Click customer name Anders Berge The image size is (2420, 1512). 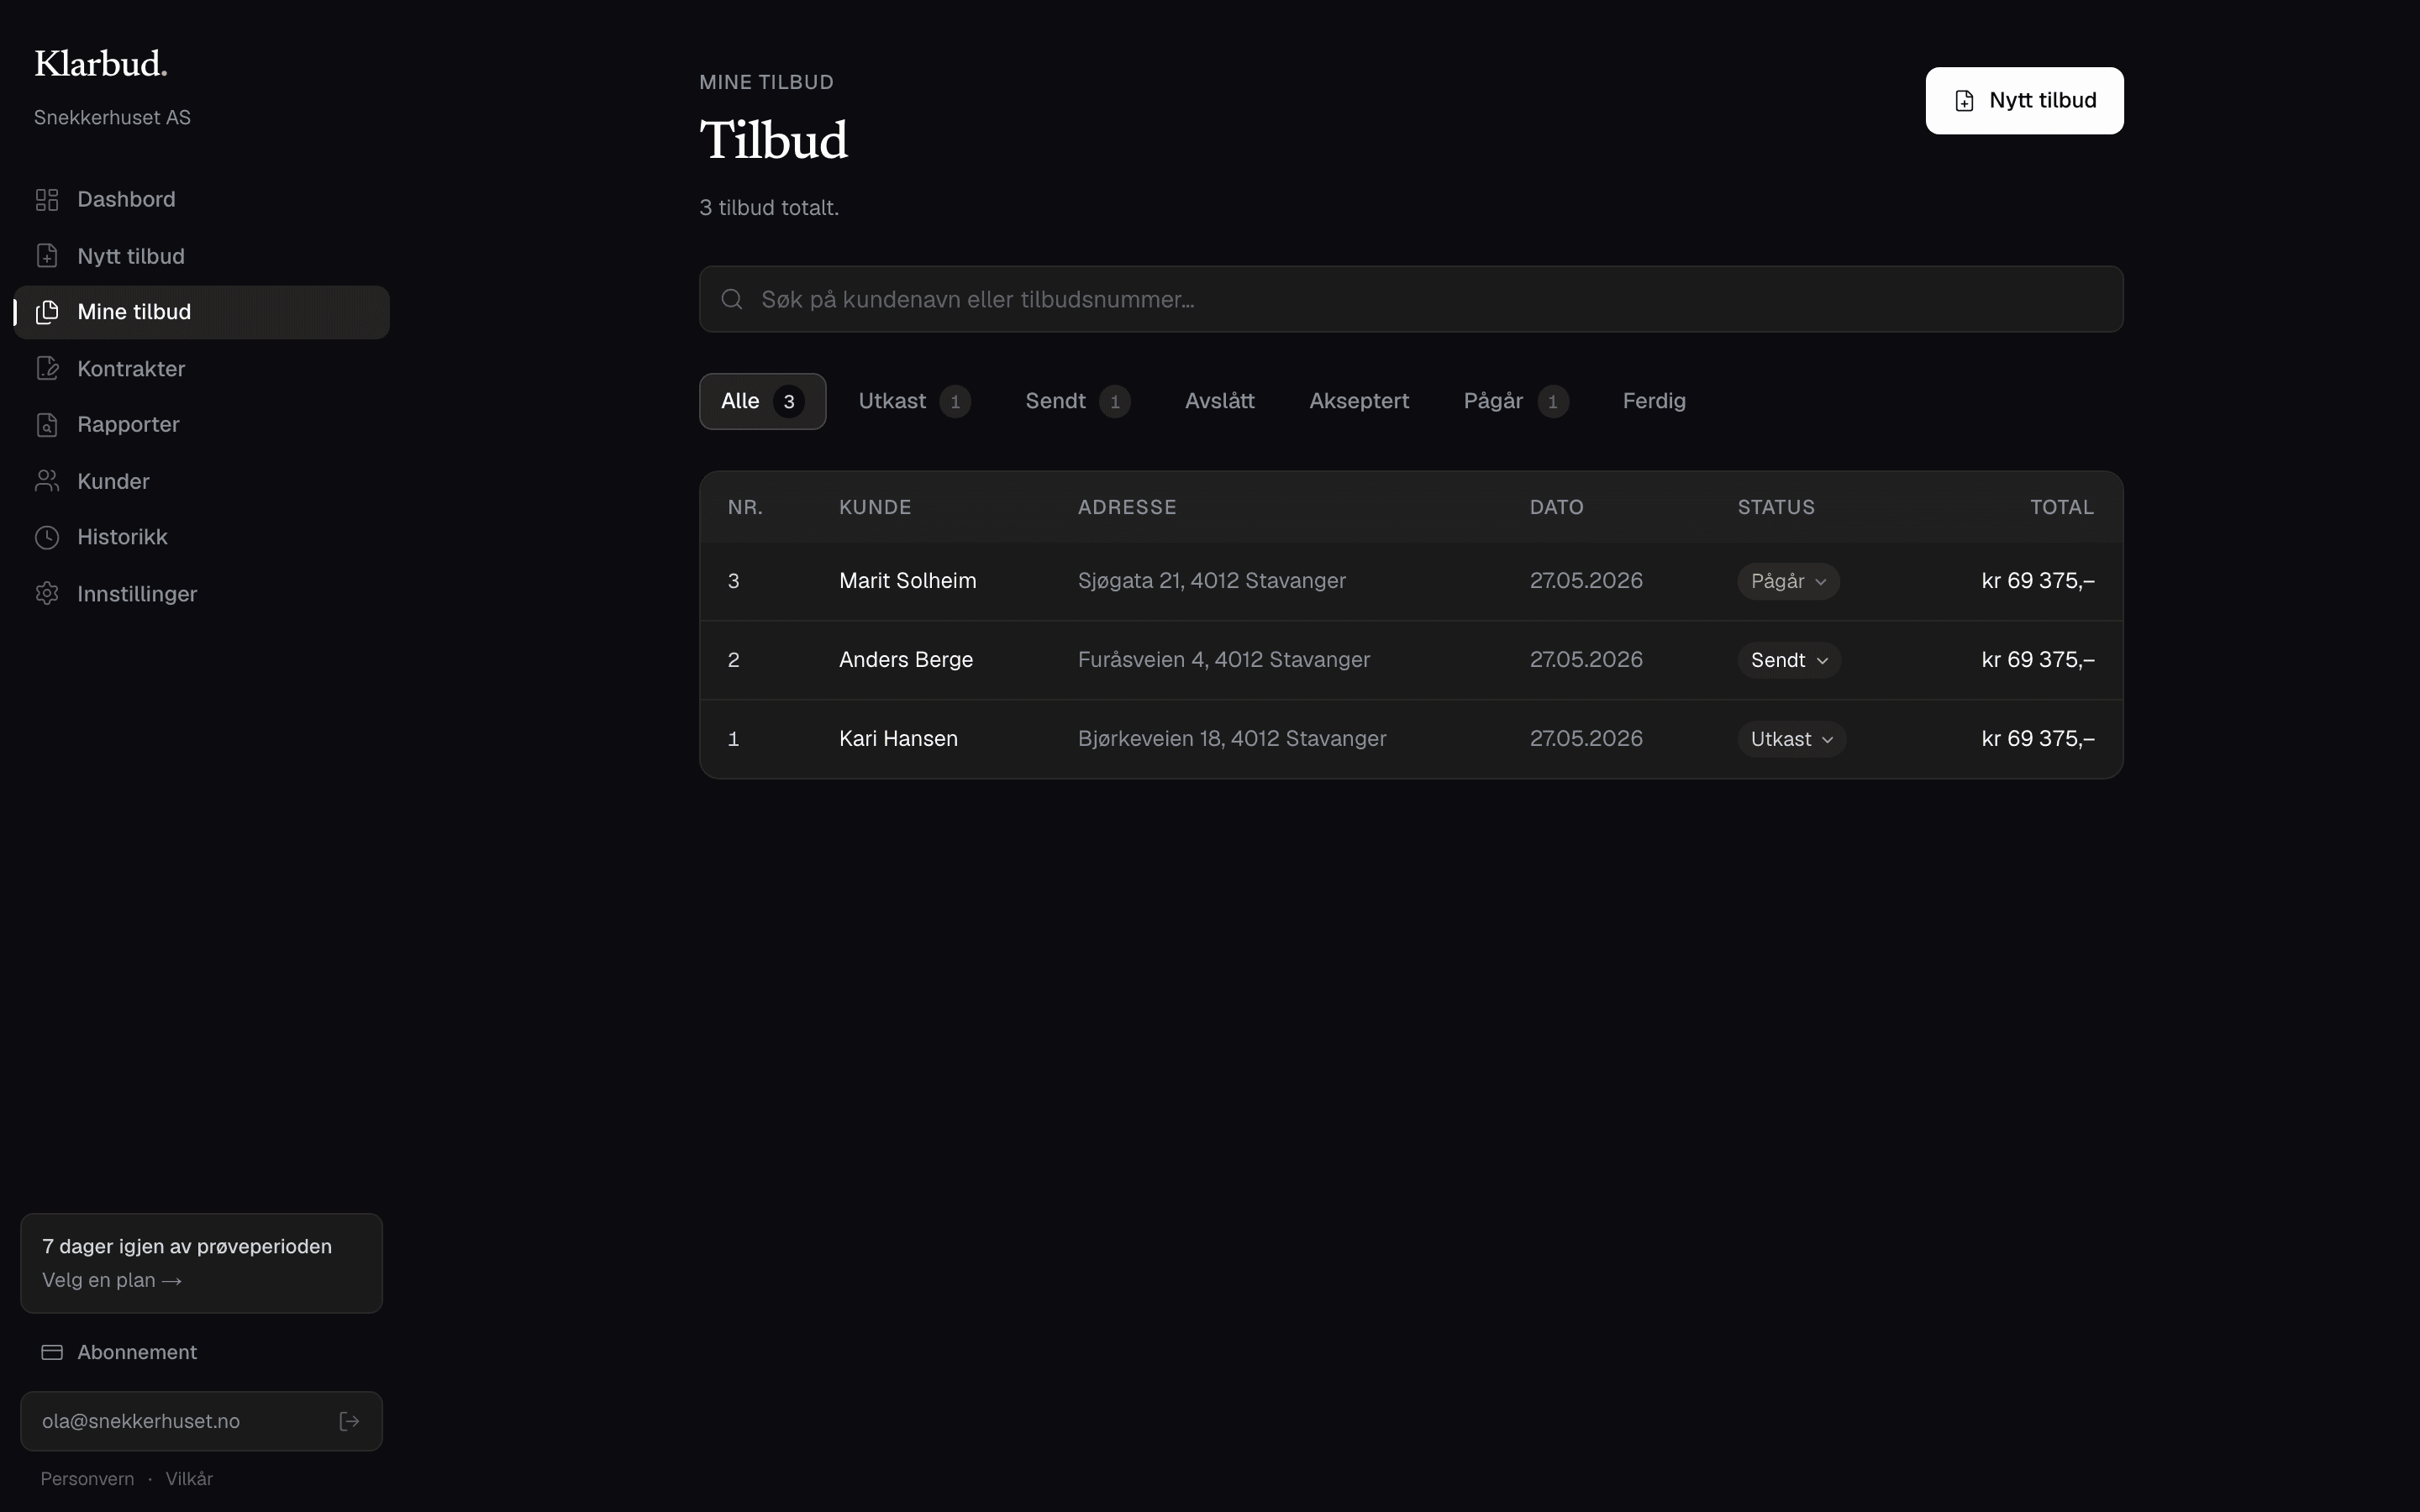(x=905, y=660)
